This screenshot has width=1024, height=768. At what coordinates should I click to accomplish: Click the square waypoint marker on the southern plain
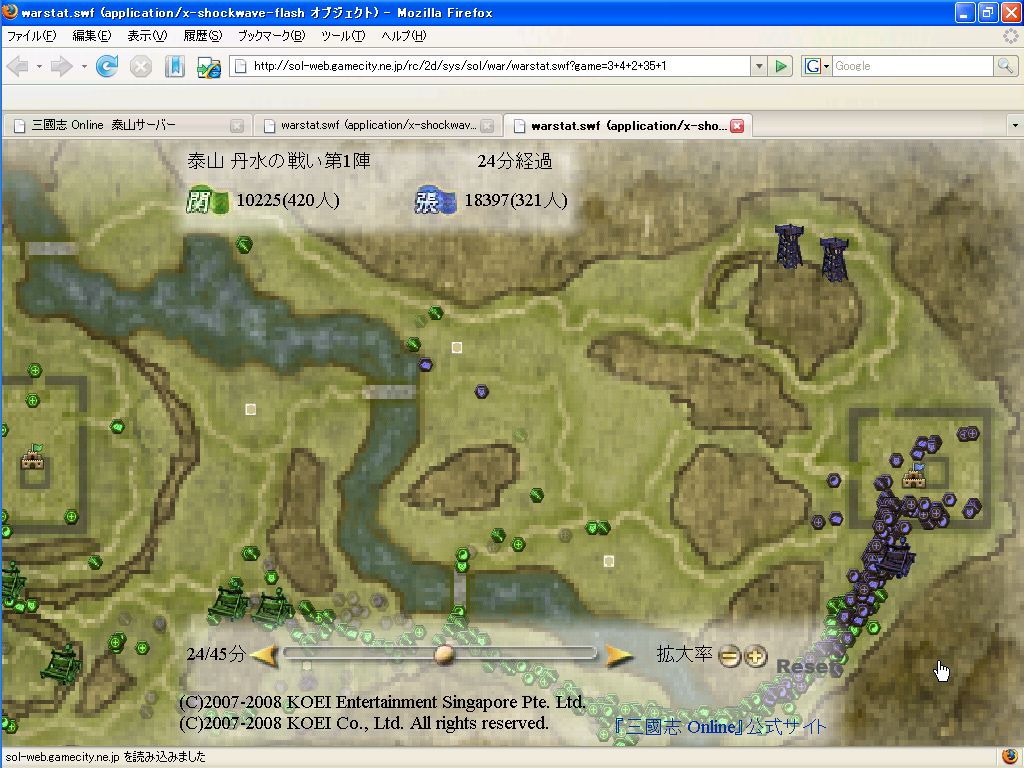click(x=609, y=562)
